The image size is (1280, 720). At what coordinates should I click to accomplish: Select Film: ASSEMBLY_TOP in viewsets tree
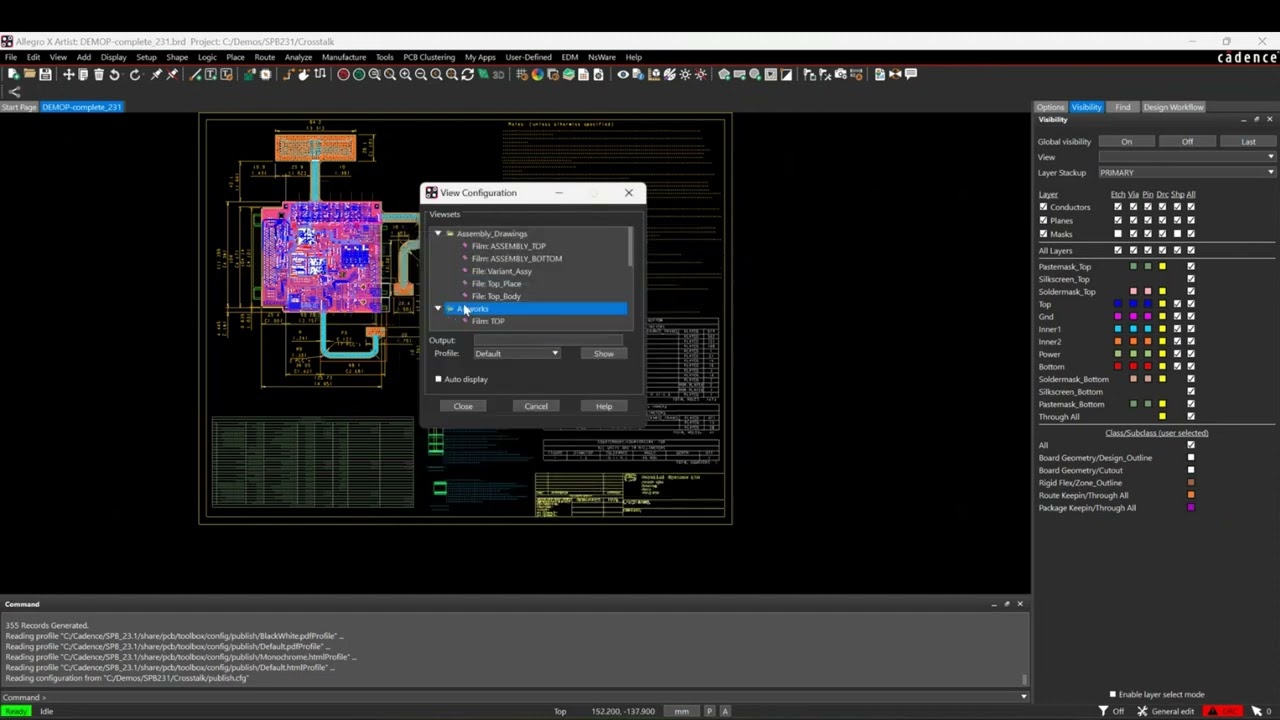[508, 246]
